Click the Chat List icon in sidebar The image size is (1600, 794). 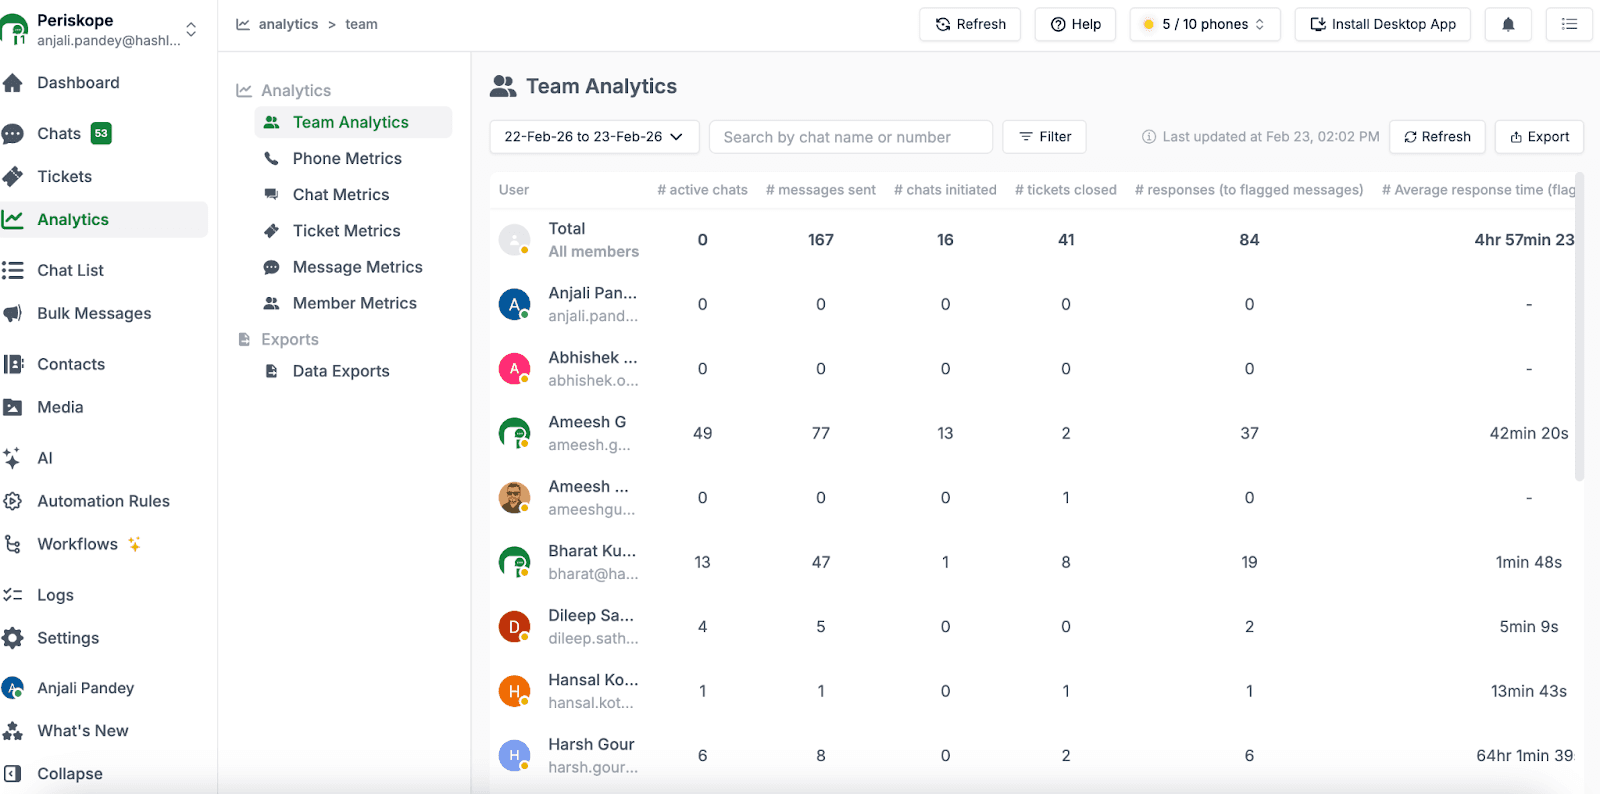click(x=13, y=270)
